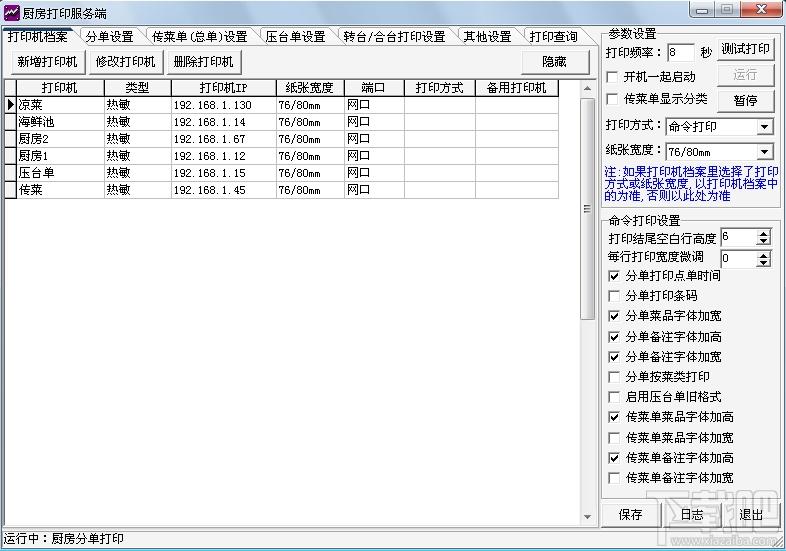Click 修改打印机 button
This screenshot has height=551, width=786.
tap(126, 62)
